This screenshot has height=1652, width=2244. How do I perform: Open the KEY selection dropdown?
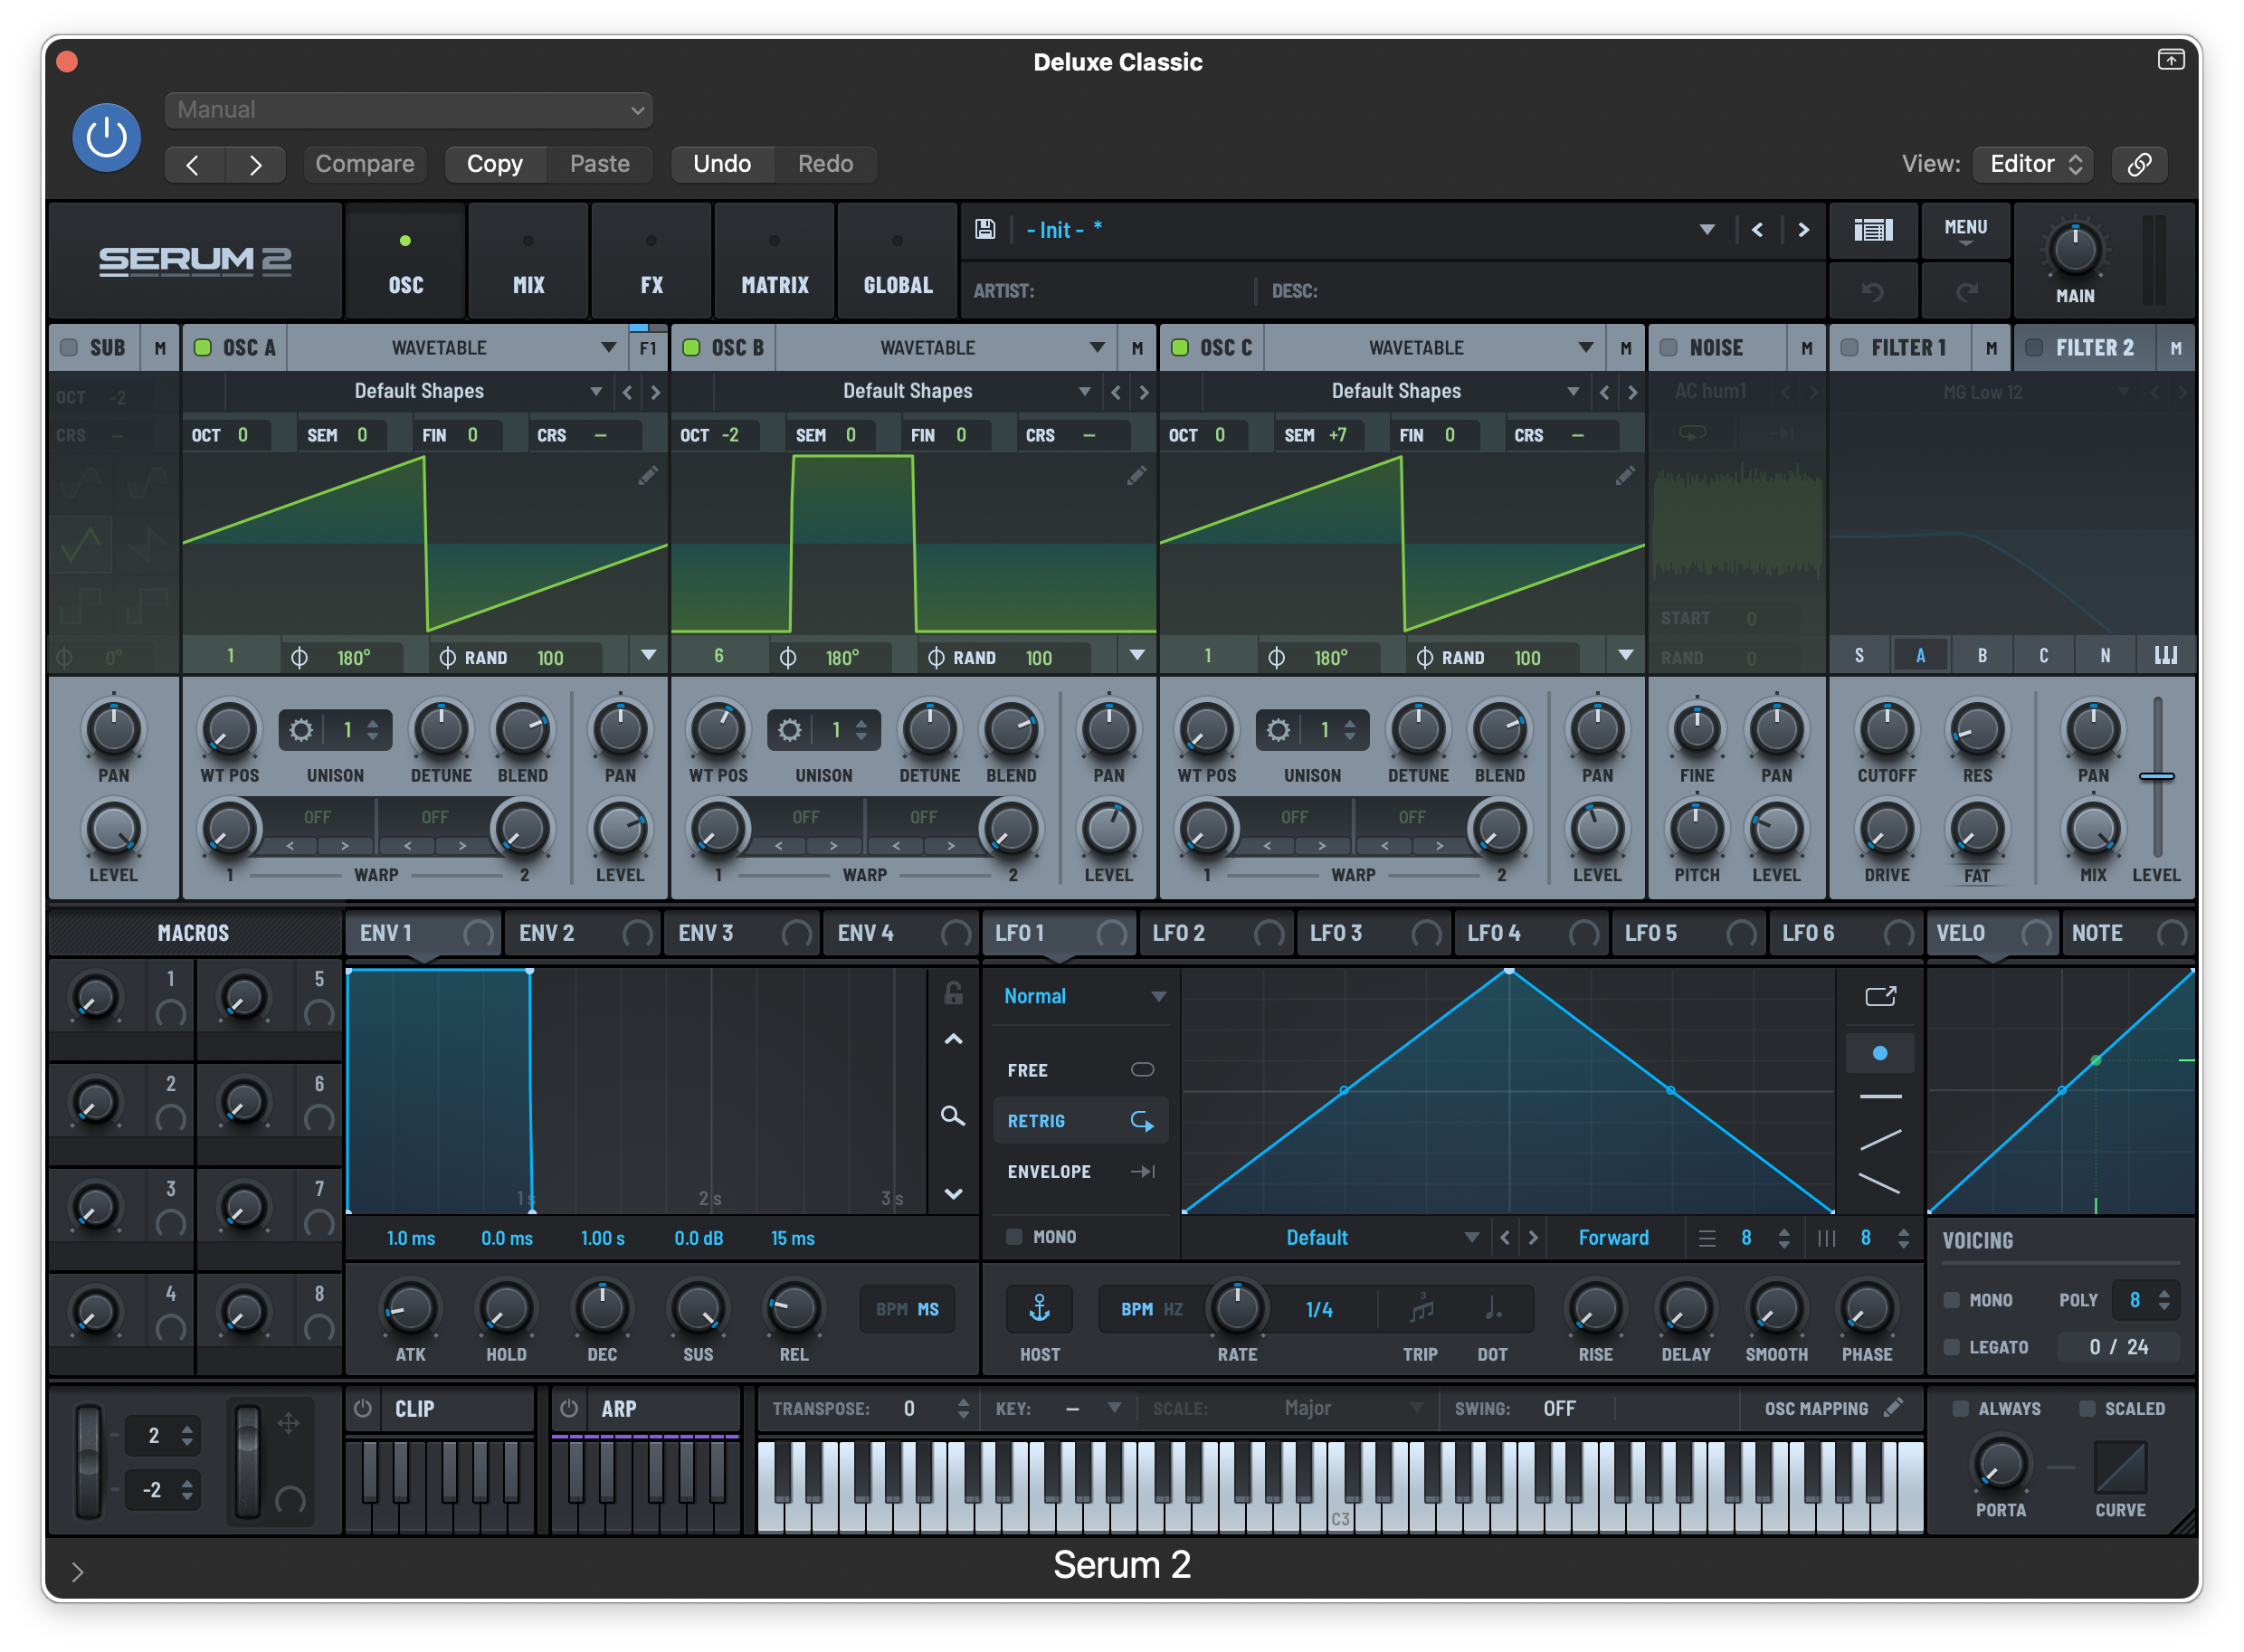point(1090,1408)
